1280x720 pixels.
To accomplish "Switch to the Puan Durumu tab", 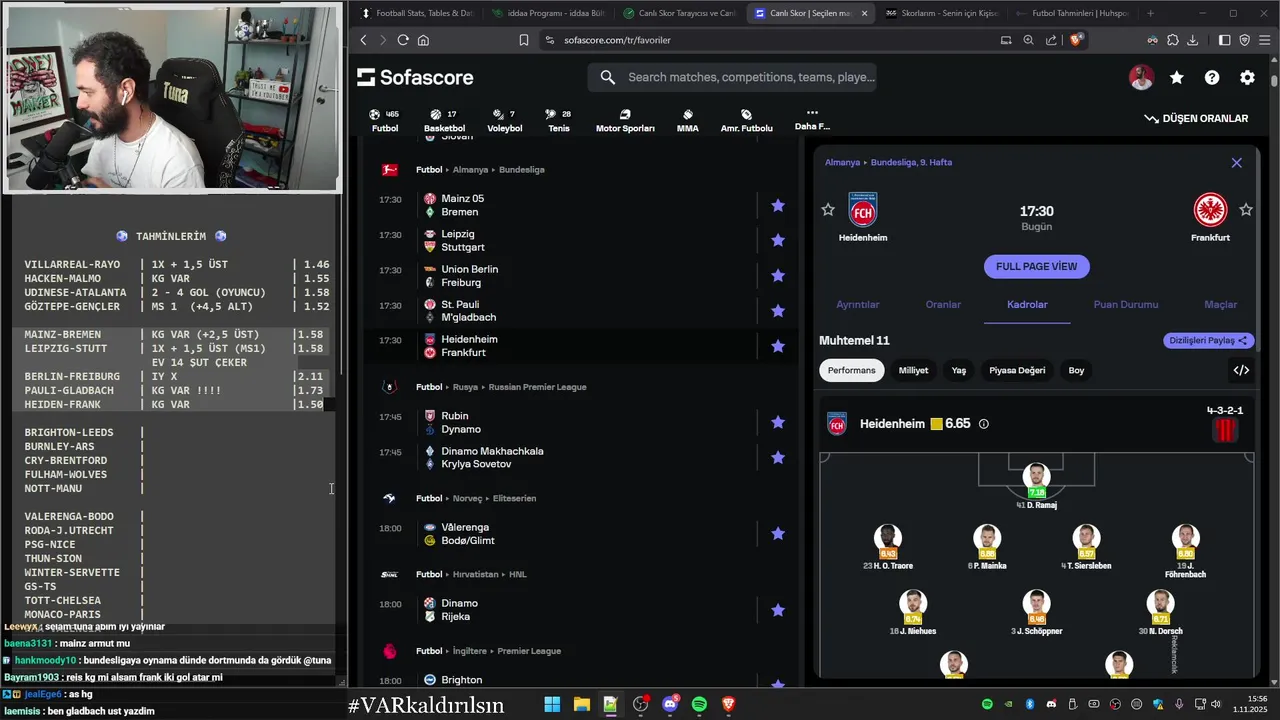I will coord(1126,304).
